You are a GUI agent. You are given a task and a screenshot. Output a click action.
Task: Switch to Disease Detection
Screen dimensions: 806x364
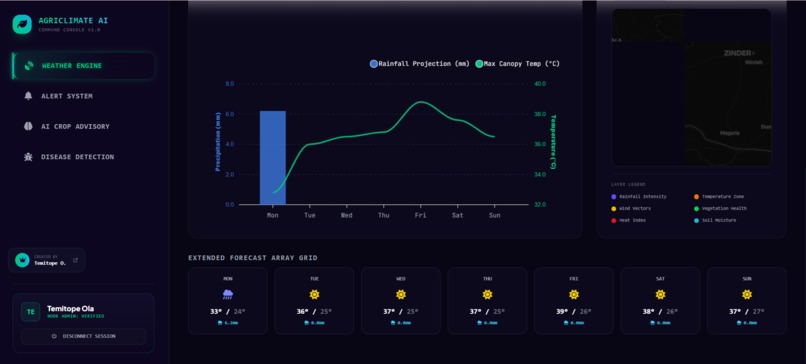(83, 157)
